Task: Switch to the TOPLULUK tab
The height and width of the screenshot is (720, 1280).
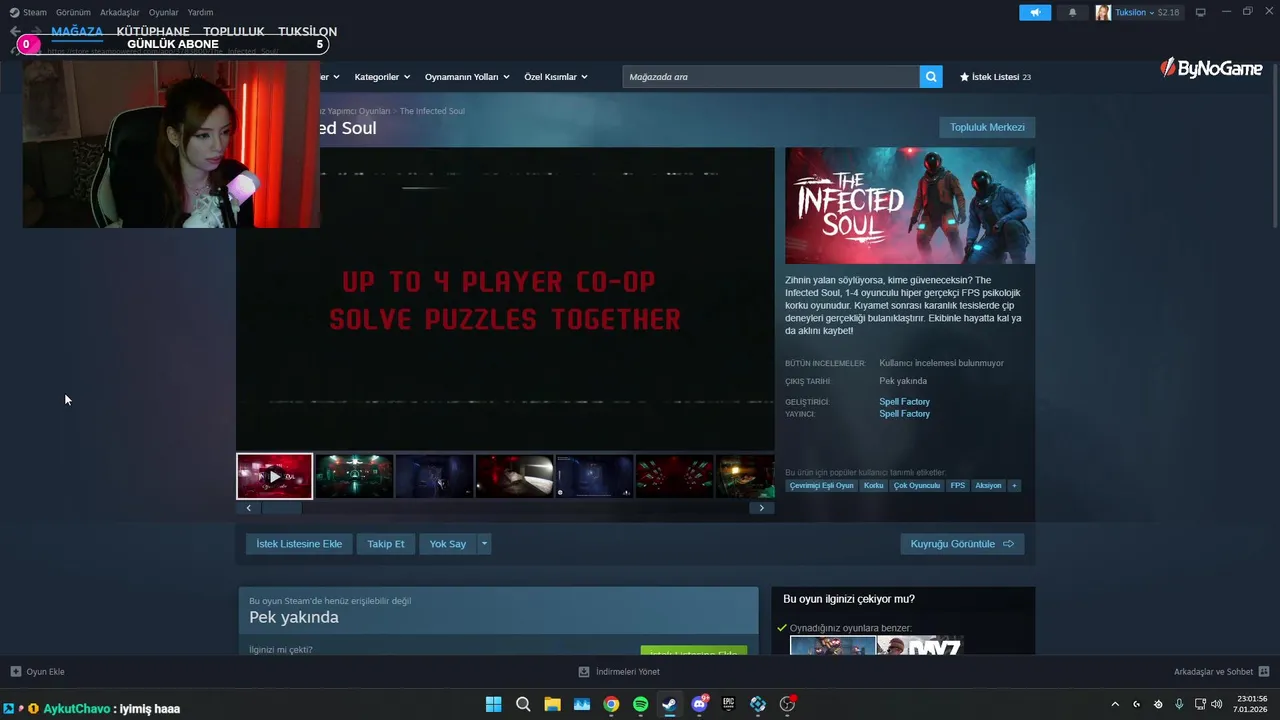Action: pyautogui.click(x=234, y=32)
